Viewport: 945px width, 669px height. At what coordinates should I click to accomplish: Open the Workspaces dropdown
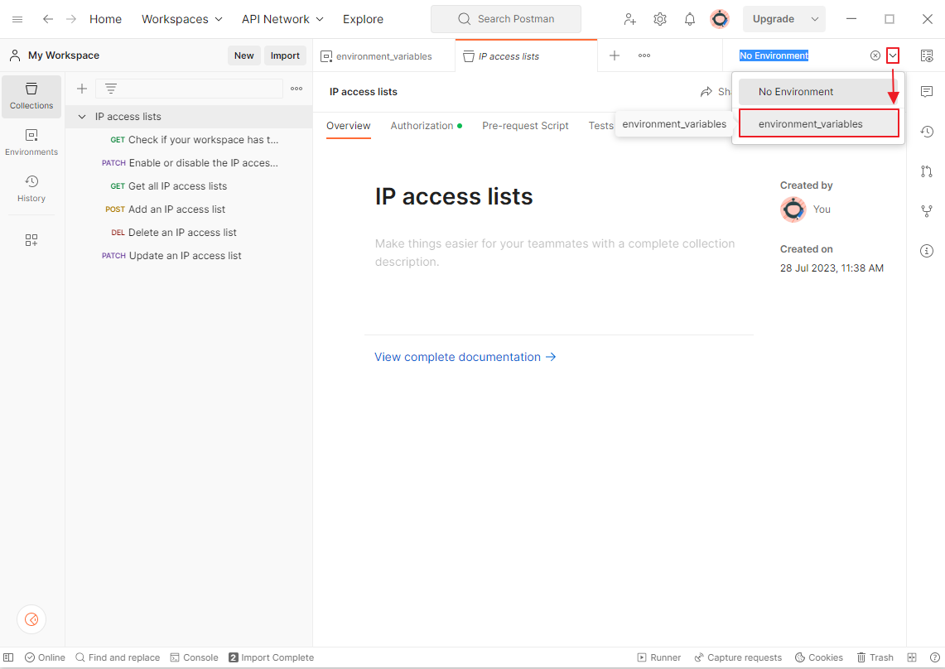tap(181, 19)
